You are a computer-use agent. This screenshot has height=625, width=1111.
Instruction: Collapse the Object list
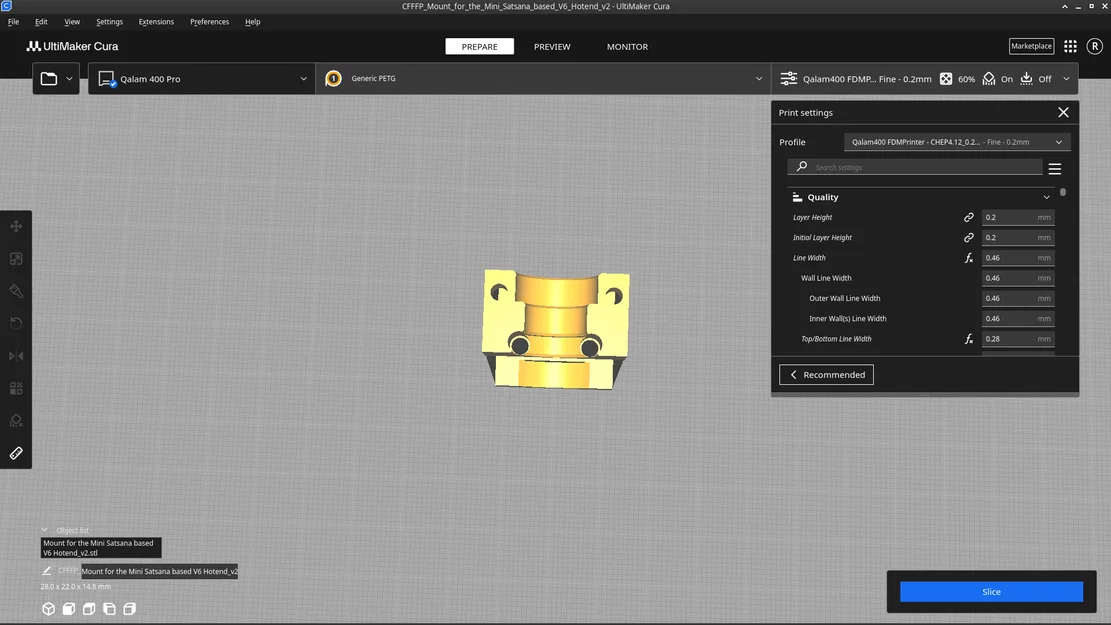[45, 530]
